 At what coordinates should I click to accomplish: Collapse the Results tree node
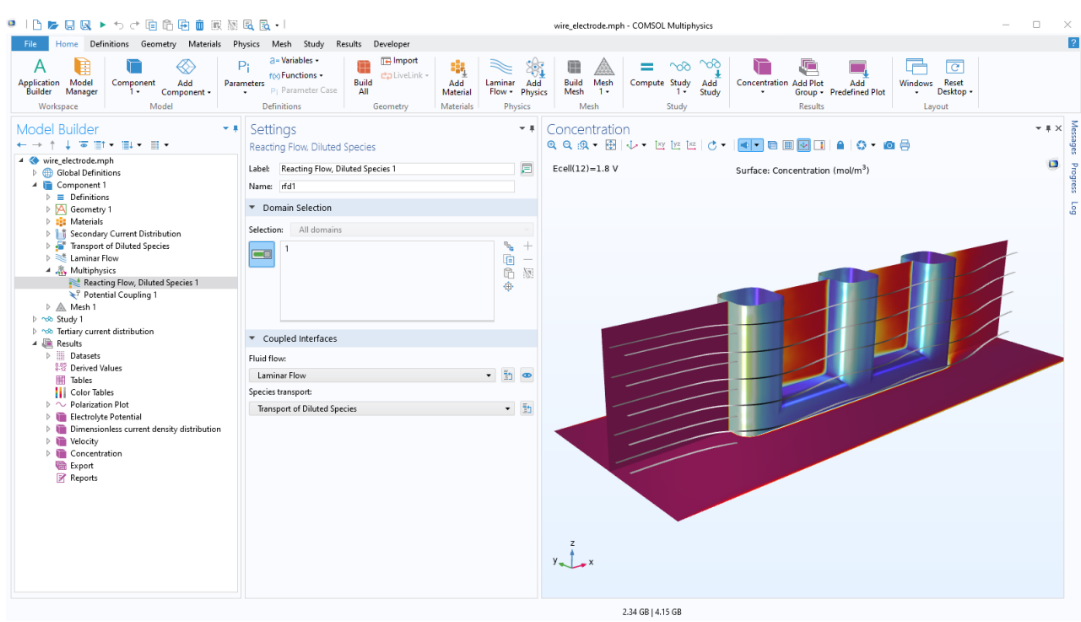point(34,343)
